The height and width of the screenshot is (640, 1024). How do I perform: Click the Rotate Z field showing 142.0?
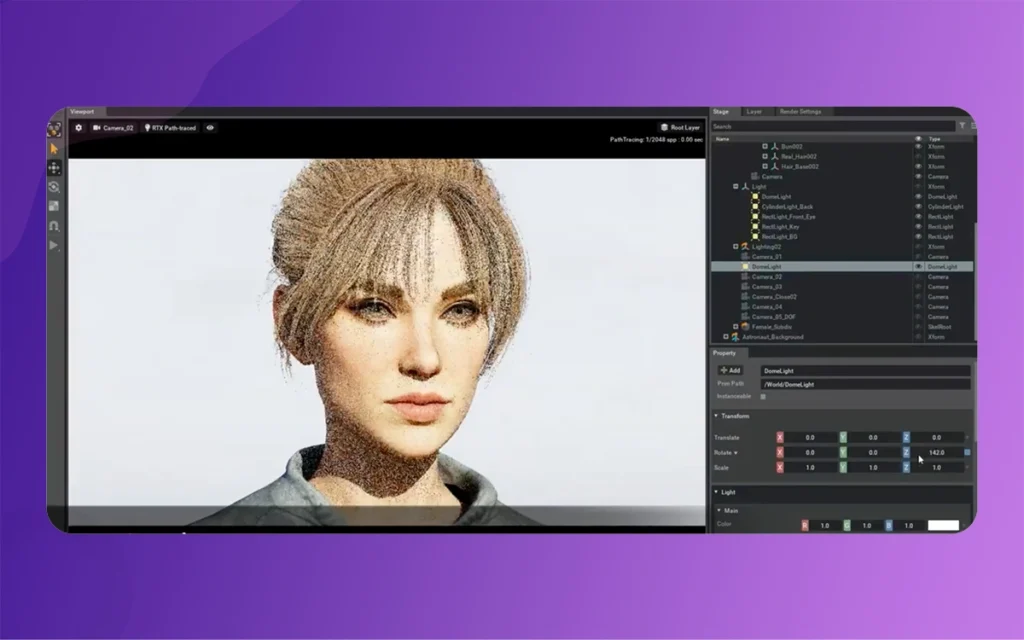click(936, 453)
